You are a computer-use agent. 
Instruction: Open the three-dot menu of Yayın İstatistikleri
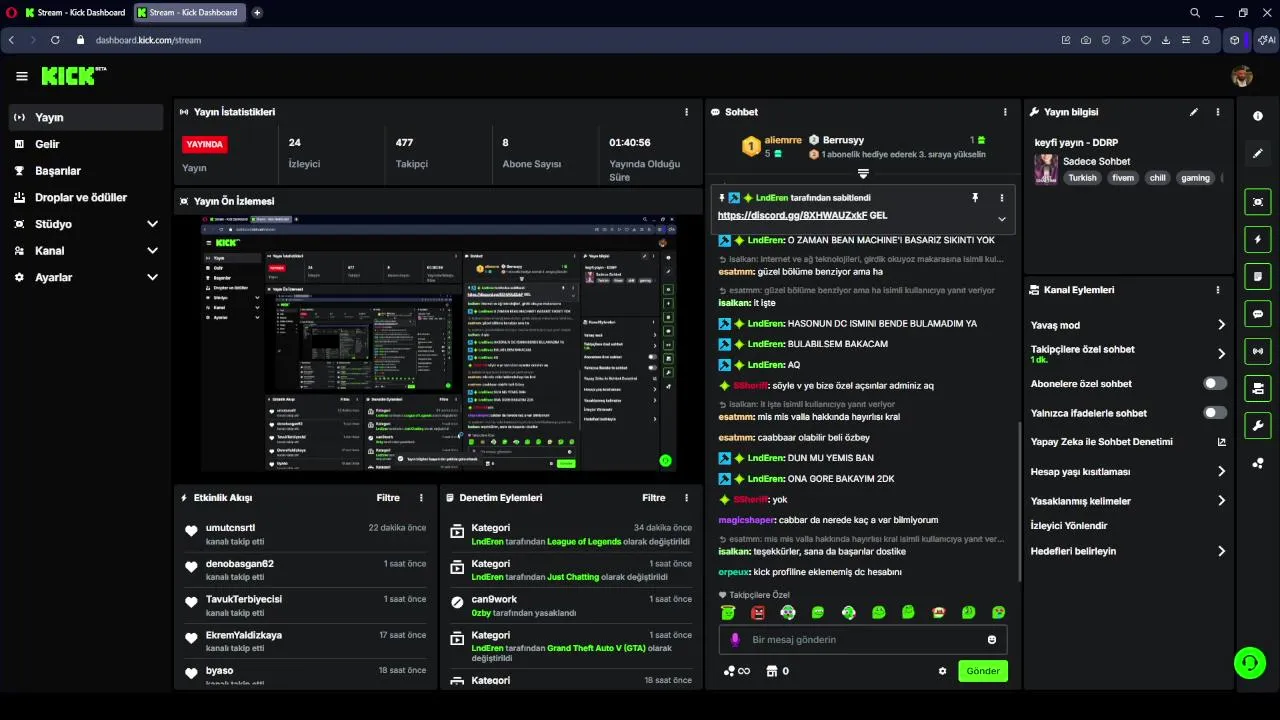(x=686, y=112)
